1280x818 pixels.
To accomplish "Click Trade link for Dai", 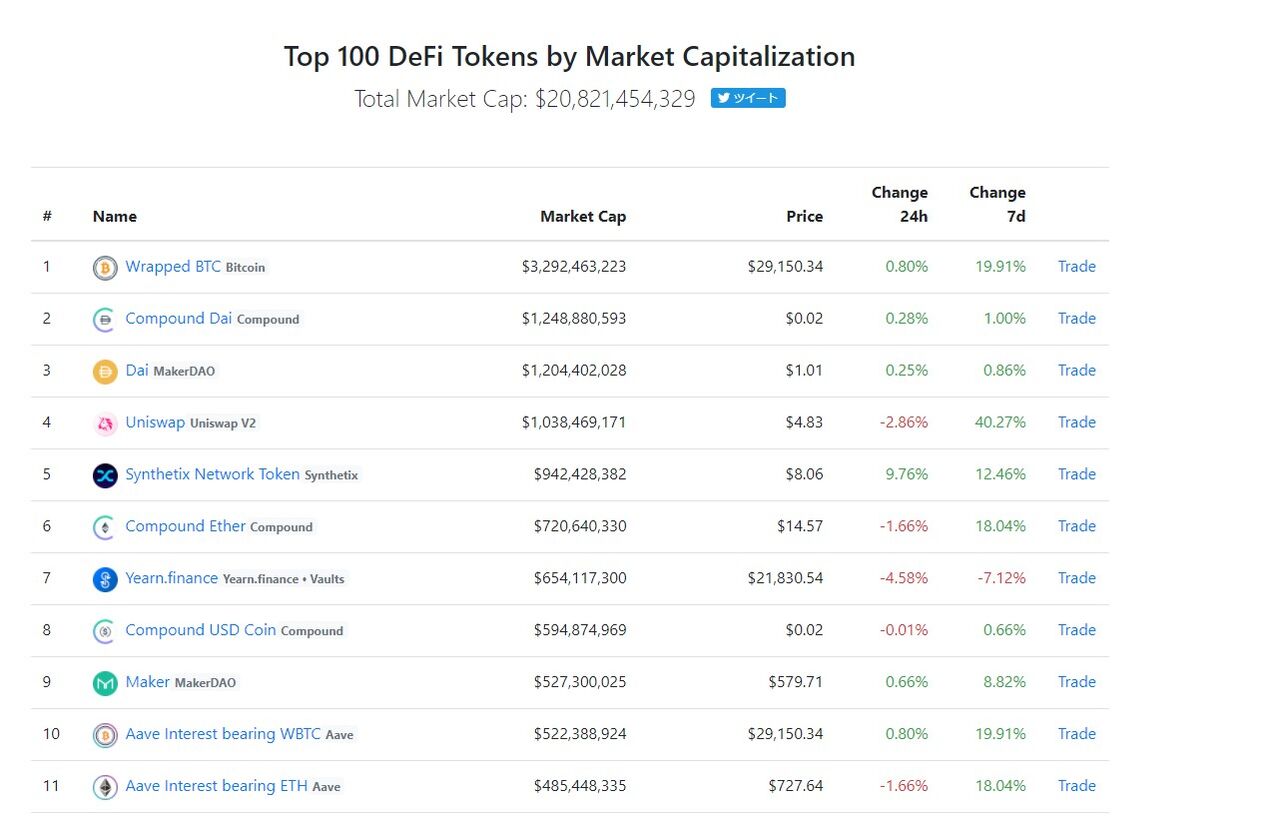I will [1076, 370].
